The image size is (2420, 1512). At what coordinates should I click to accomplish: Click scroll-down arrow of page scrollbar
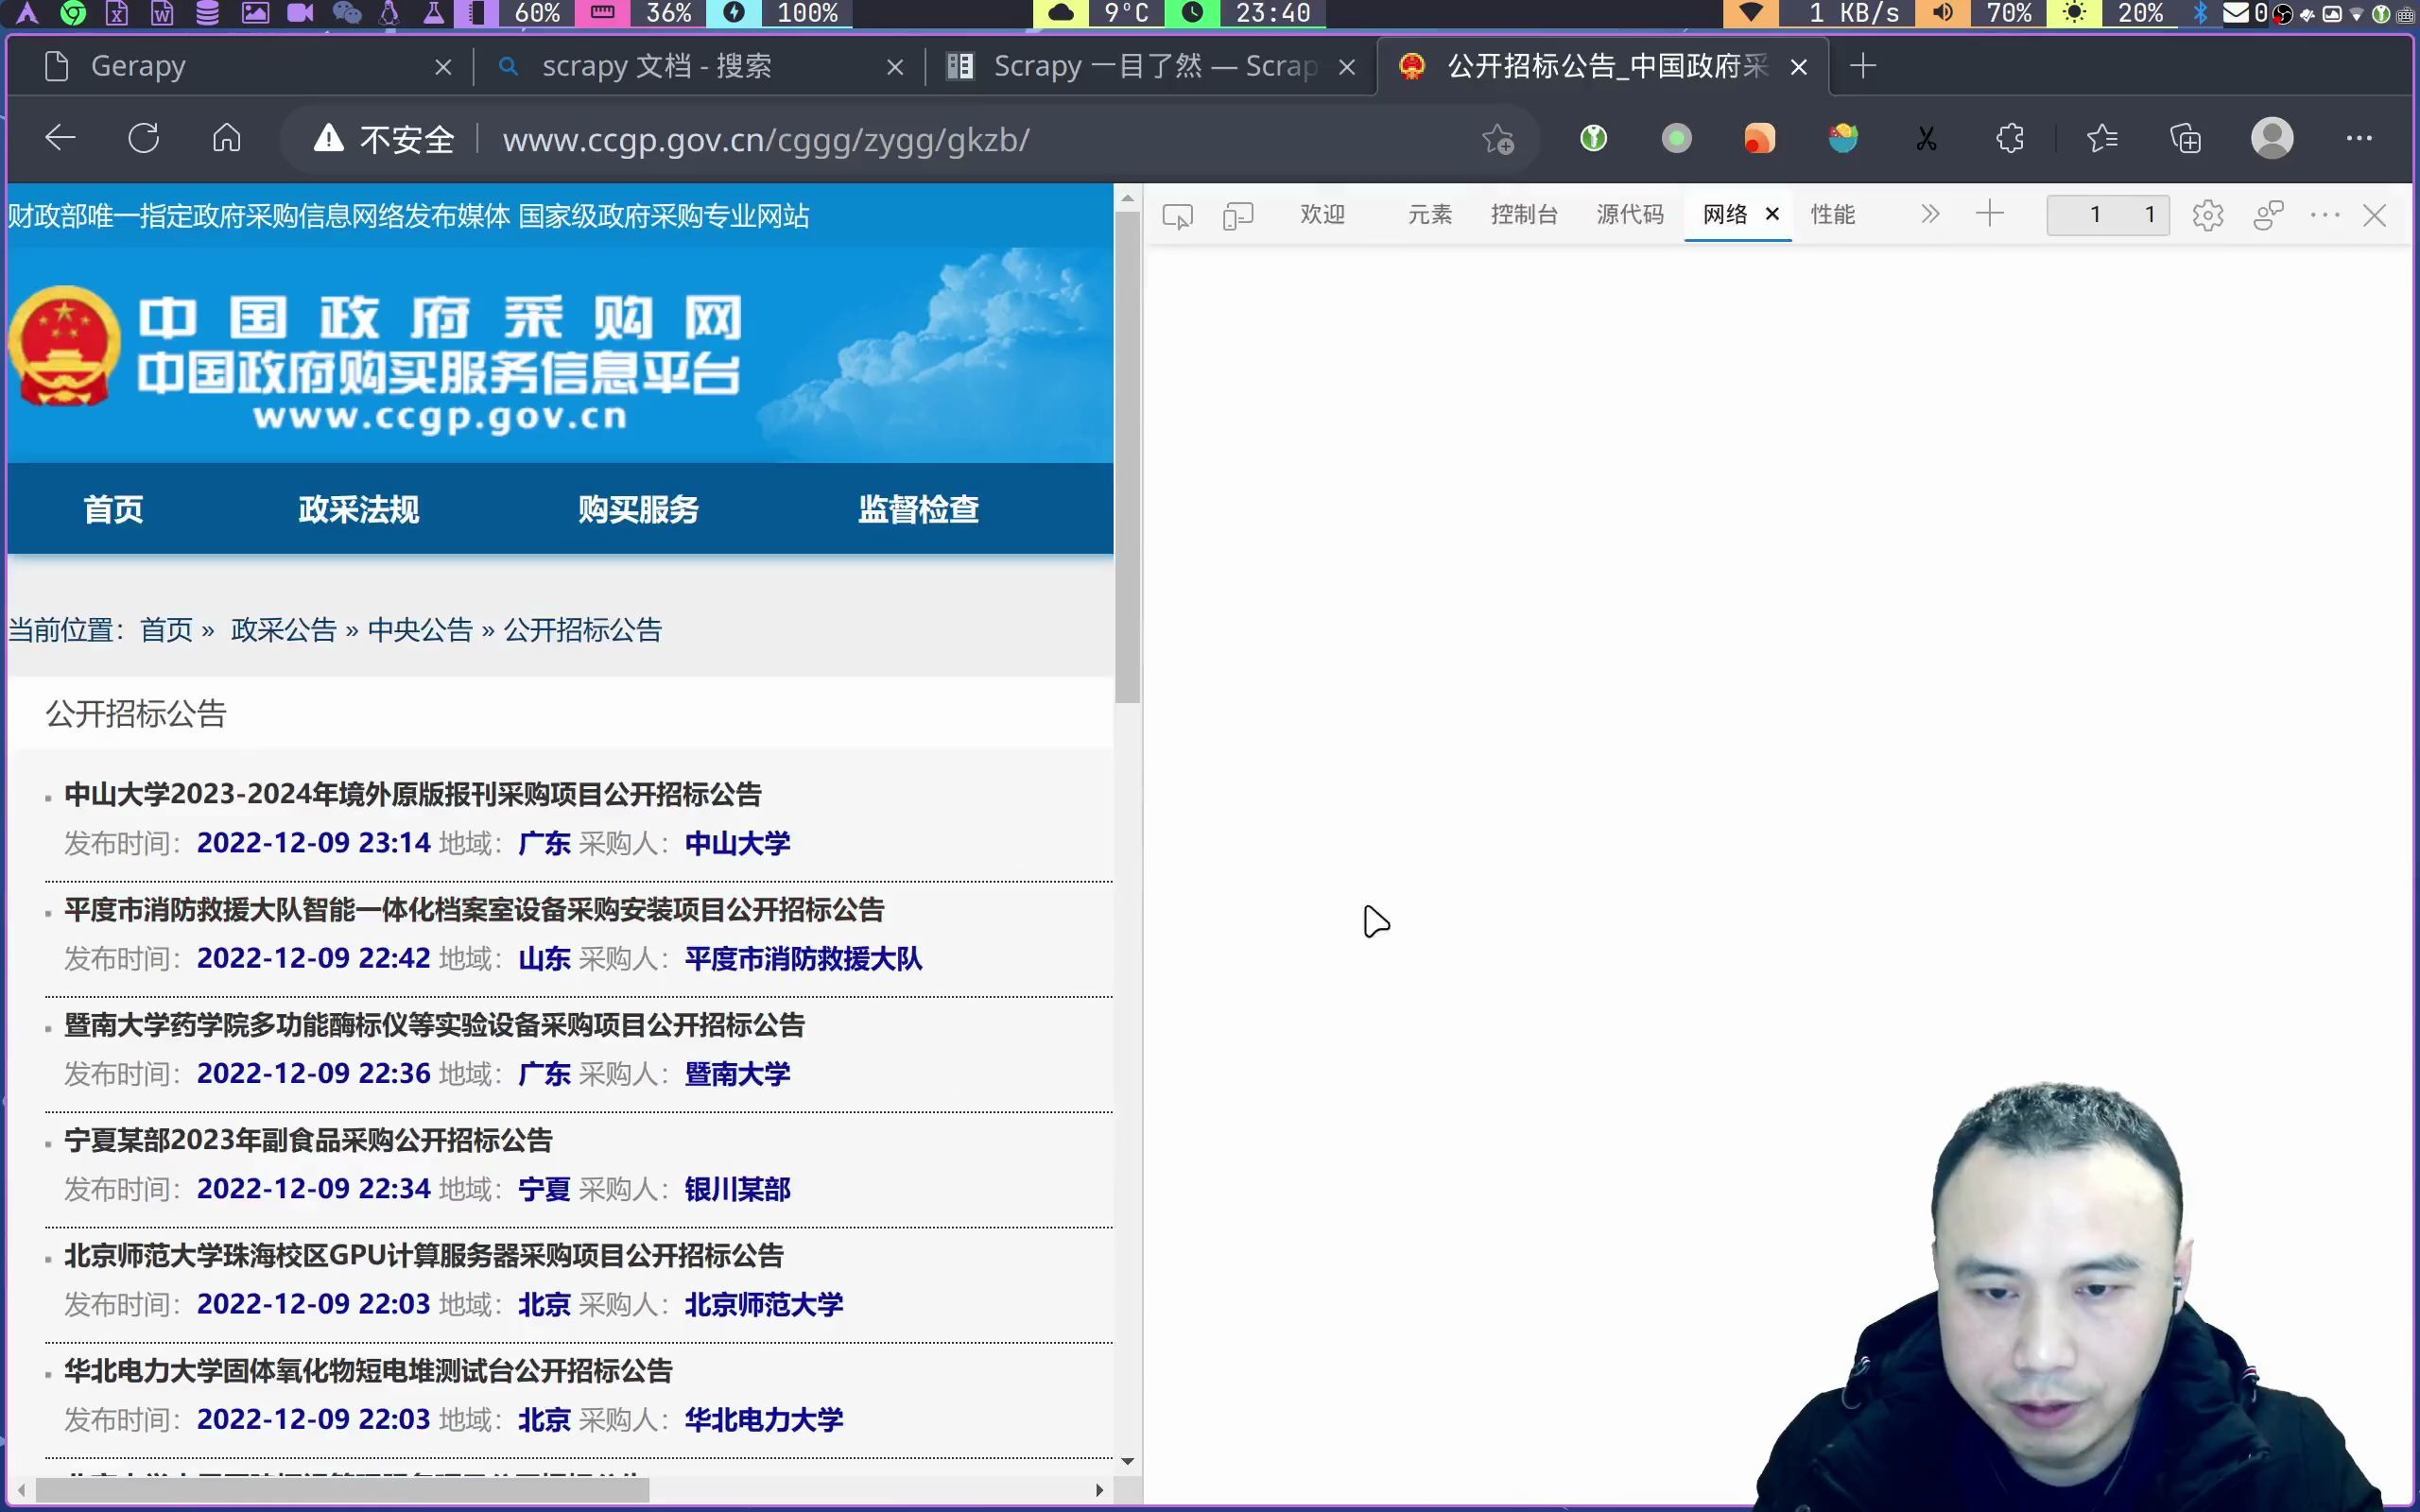click(x=1128, y=1461)
